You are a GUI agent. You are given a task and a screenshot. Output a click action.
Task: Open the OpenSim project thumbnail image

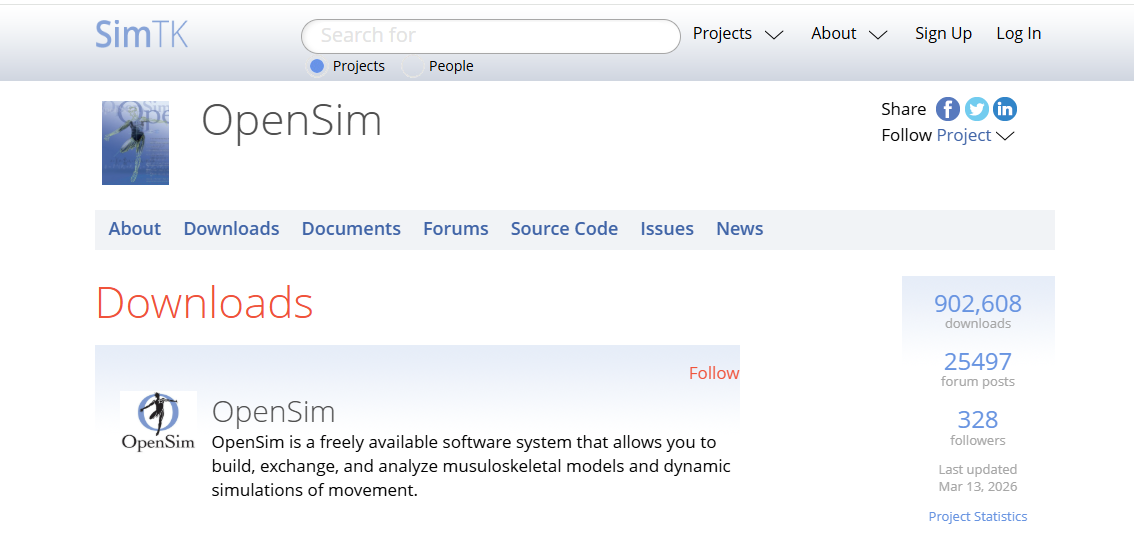135,143
